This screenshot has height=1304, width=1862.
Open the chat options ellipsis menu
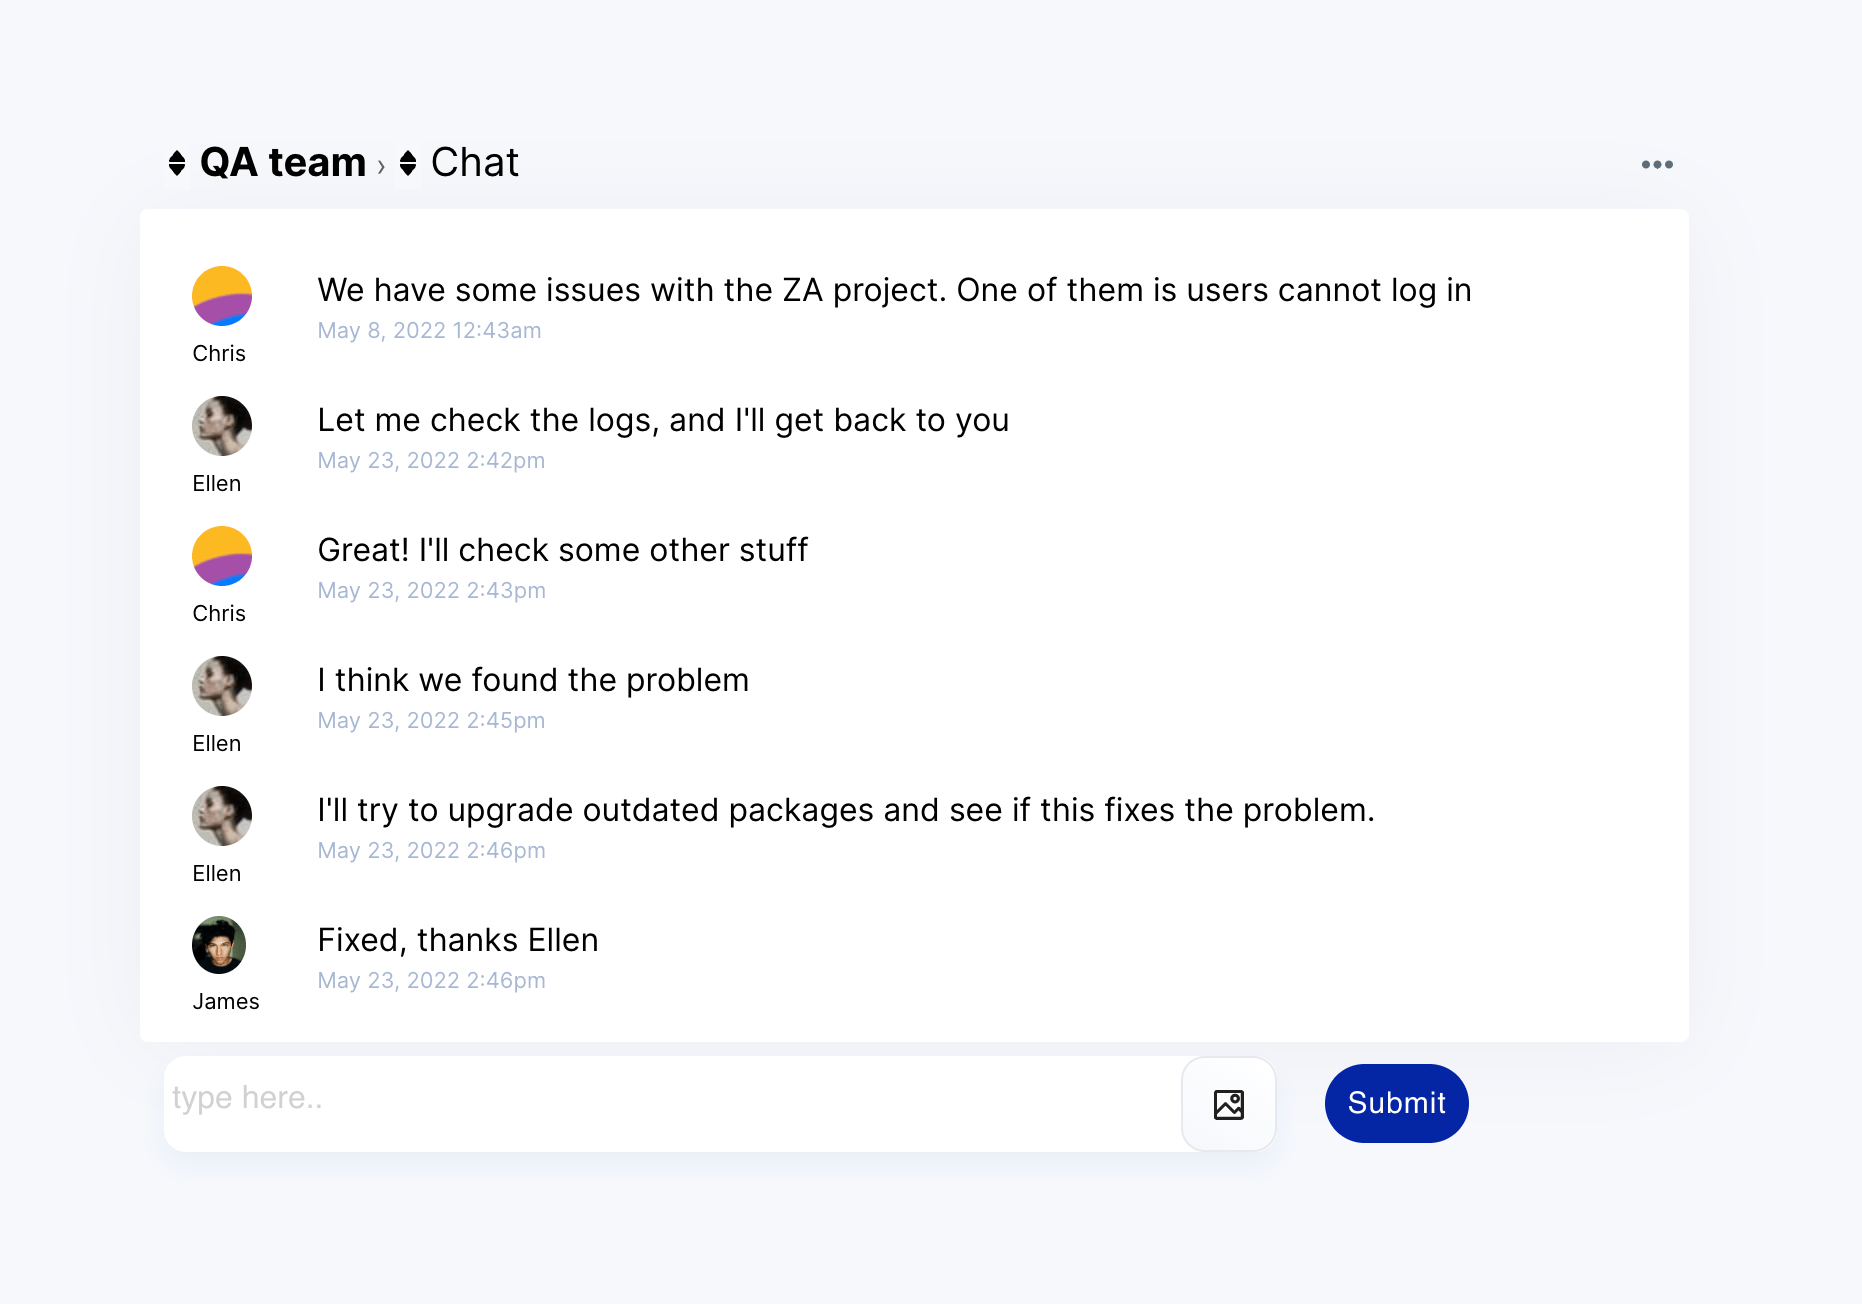click(x=1656, y=164)
